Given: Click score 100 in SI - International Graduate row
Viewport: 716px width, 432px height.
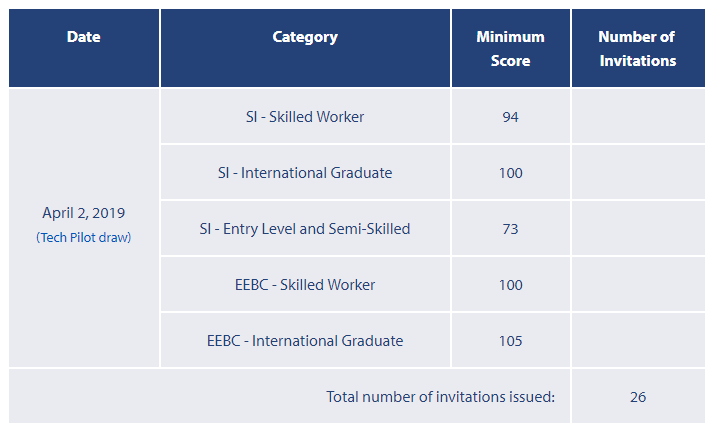Looking at the screenshot, I should click(510, 173).
